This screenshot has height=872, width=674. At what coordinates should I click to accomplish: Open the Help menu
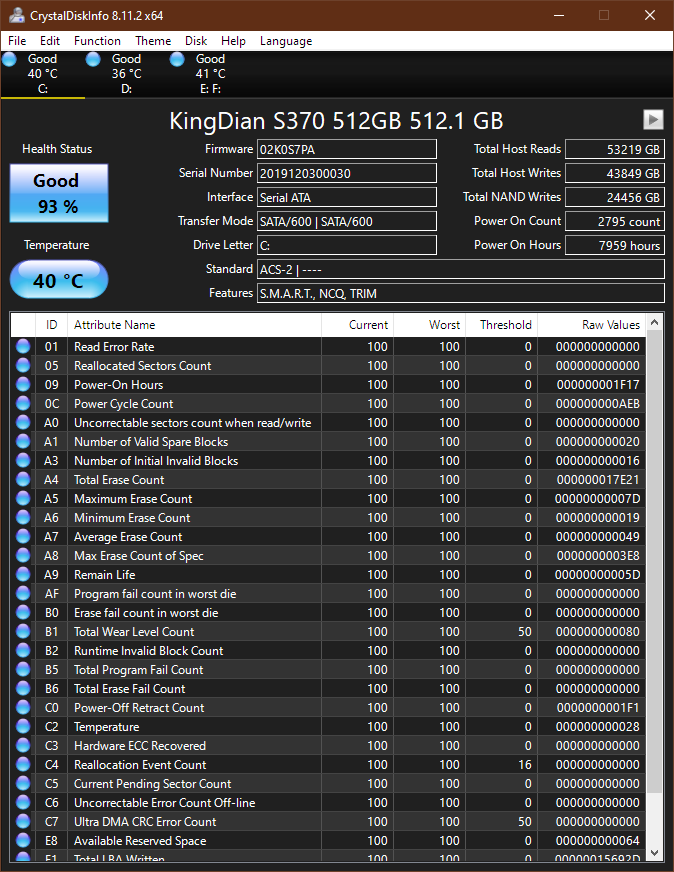233,41
